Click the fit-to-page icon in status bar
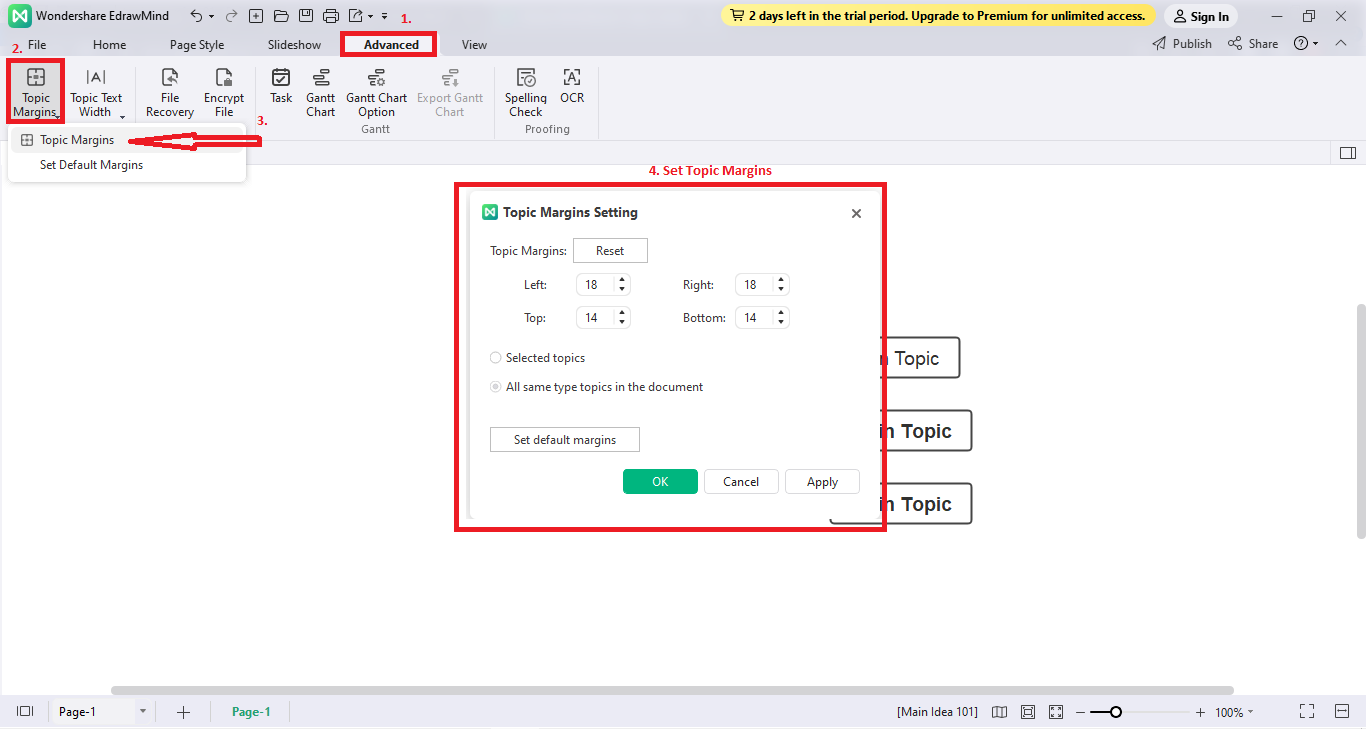Screen dimensions: 1366x729 click(1028, 712)
